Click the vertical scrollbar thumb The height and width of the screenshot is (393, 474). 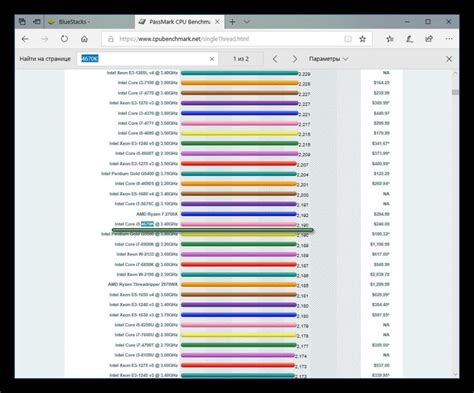(455, 92)
